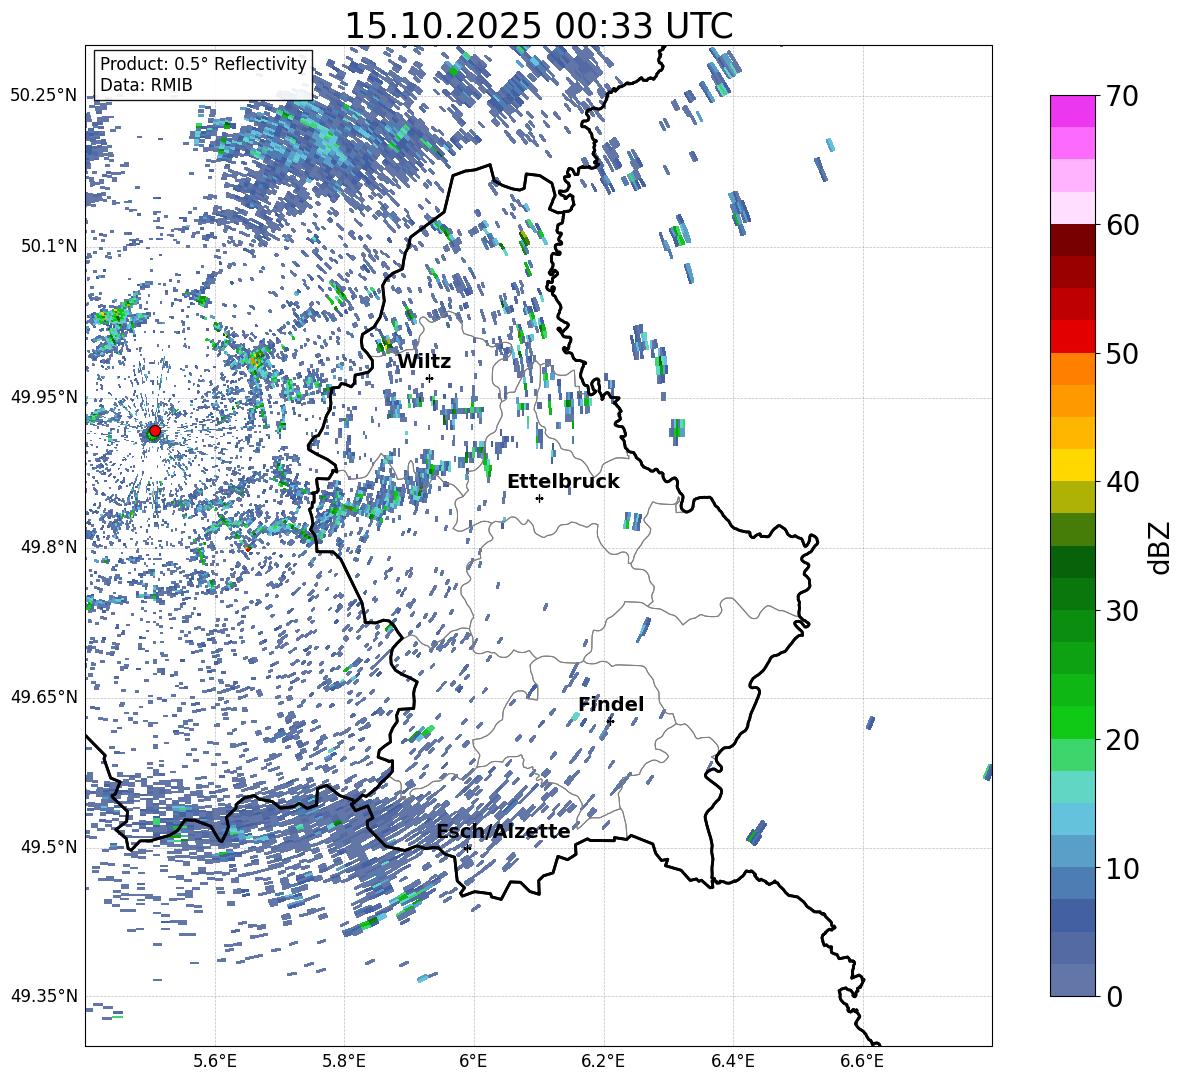The height and width of the screenshot is (1081, 1184).
Task: Click the Esch/Alzette station cross marker
Action: pyautogui.click(x=467, y=848)
